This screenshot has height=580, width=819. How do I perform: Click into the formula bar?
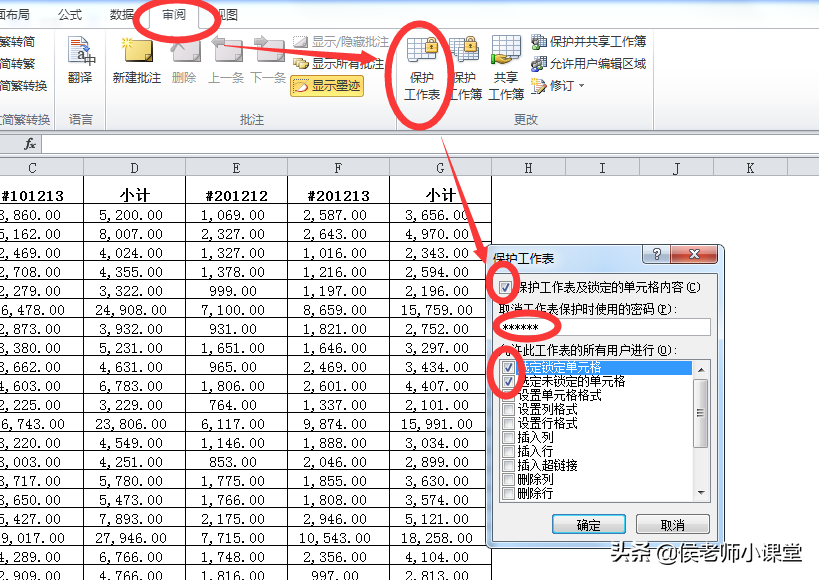(430, 144)
